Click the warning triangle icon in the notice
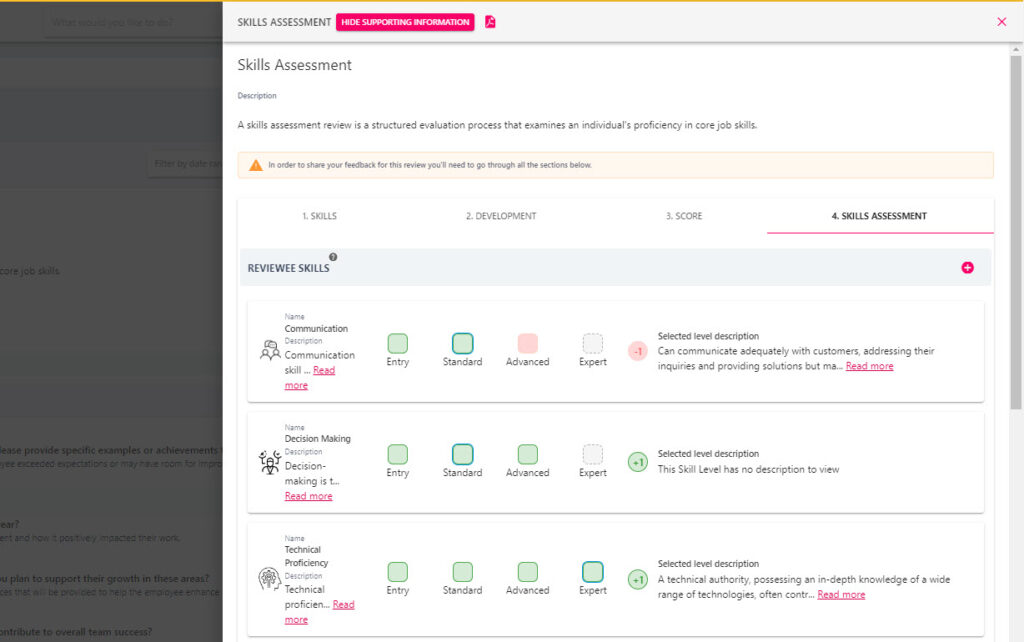The height and width of the screenshot is (642, 1024). 256,165
